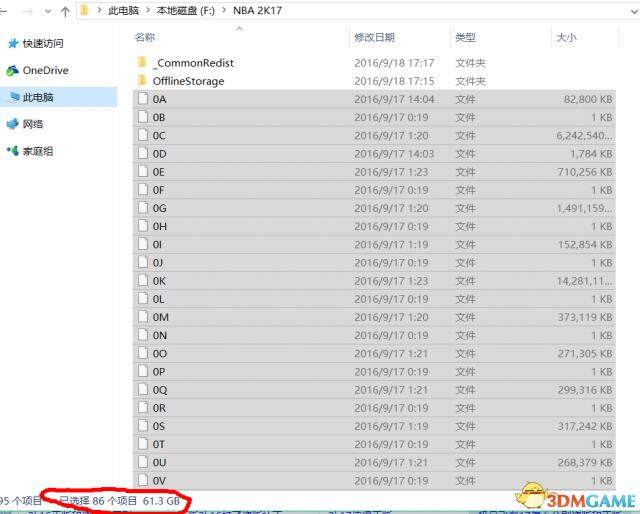
Task: Click the 82,800 KB size of file 0A
Action: click(588, 99)
